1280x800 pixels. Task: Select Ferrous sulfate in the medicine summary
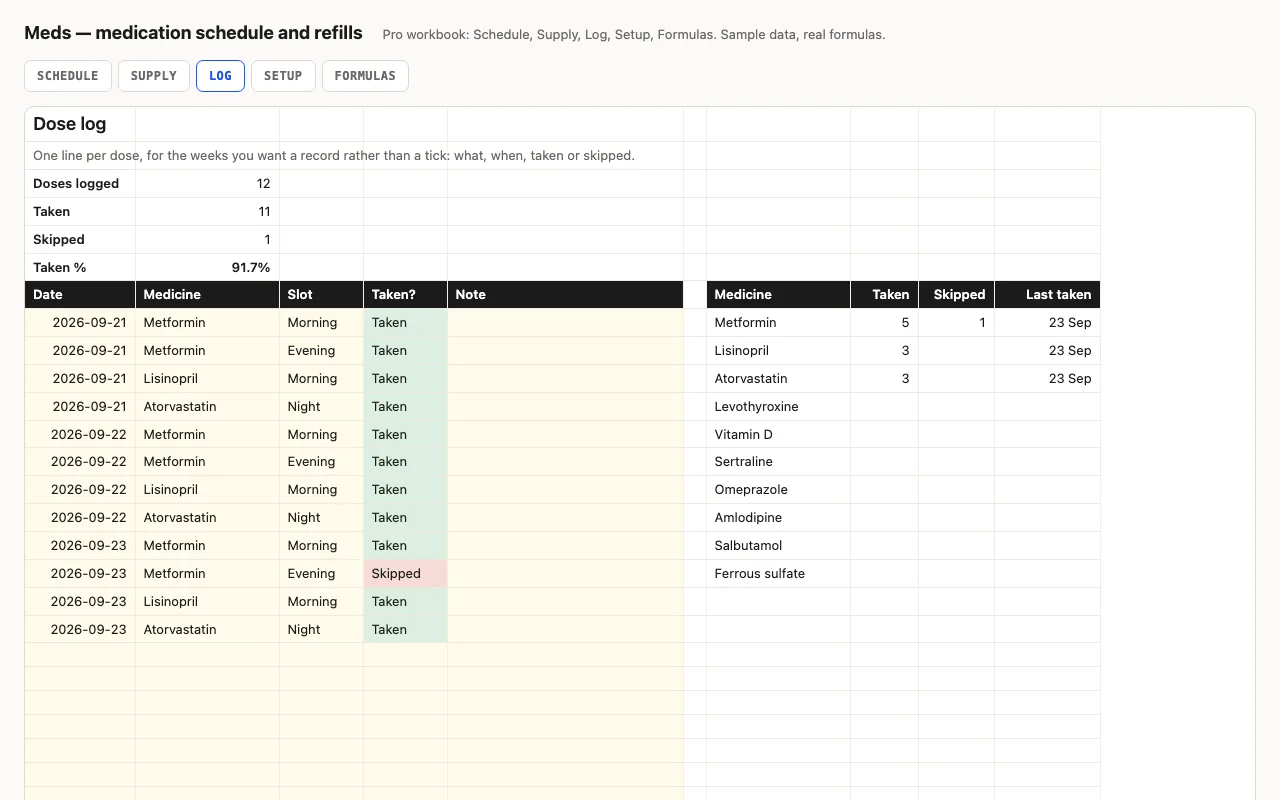coord(778,574)
